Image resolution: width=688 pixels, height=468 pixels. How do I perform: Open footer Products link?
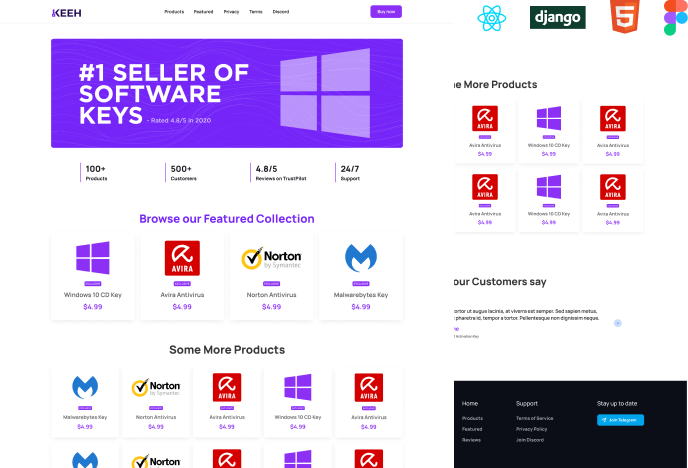click(x=472, y=418)
